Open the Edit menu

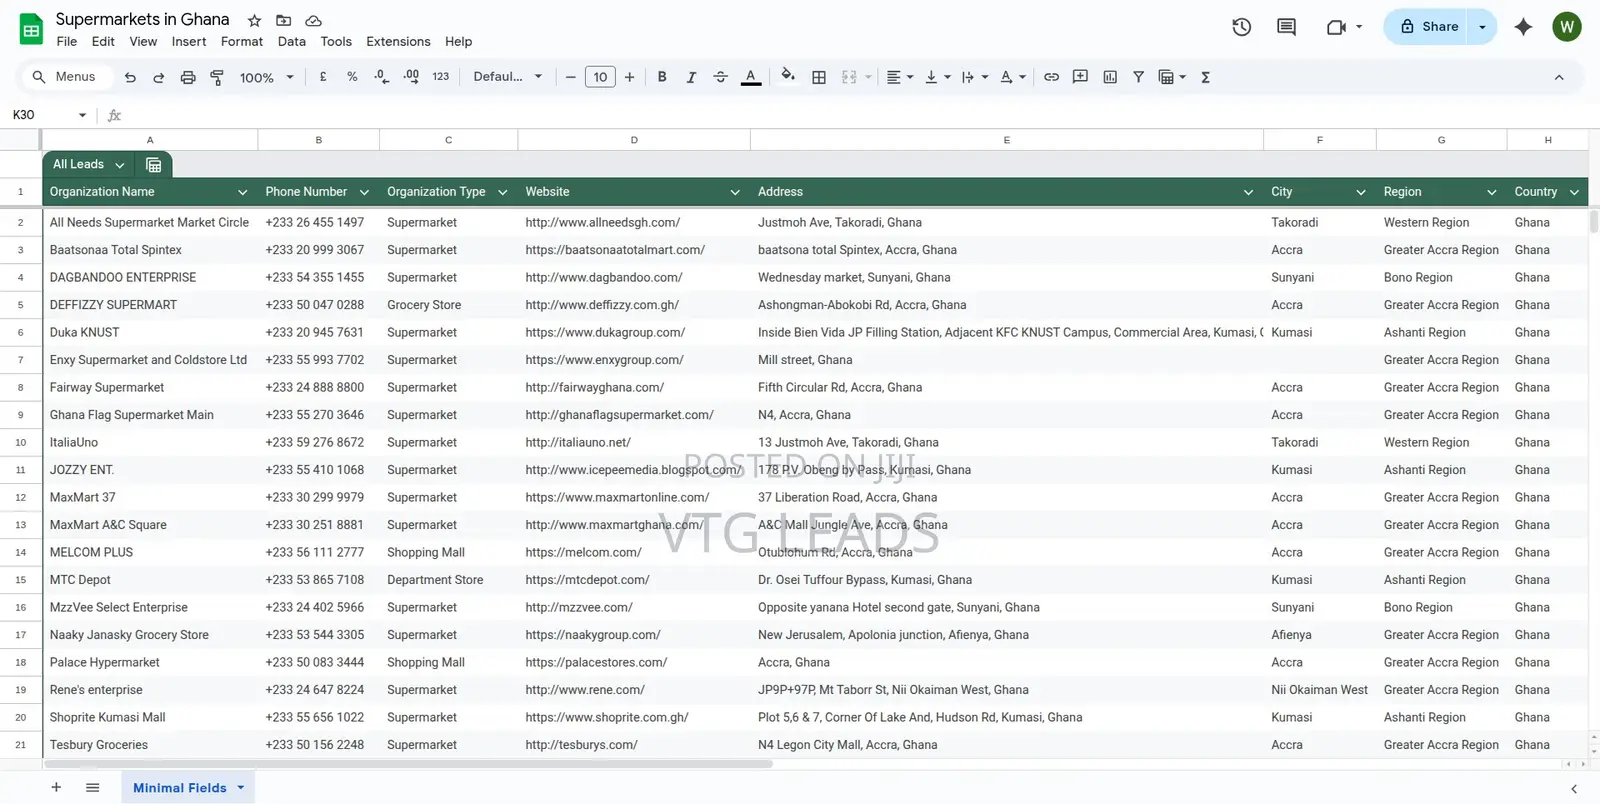pyautogui.click(x=103, y=42)
